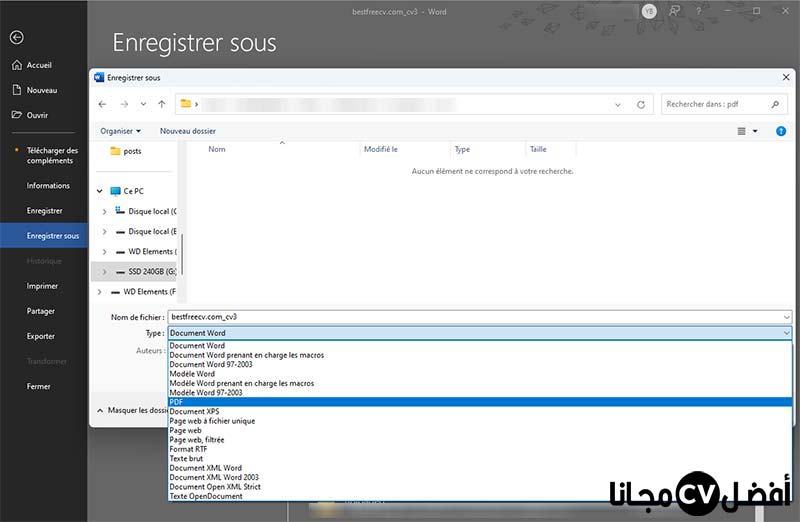The height and width of the screenshot is (522, 800).
Task: Choose Page web, filtrée type
Action: tap(480, 440)
